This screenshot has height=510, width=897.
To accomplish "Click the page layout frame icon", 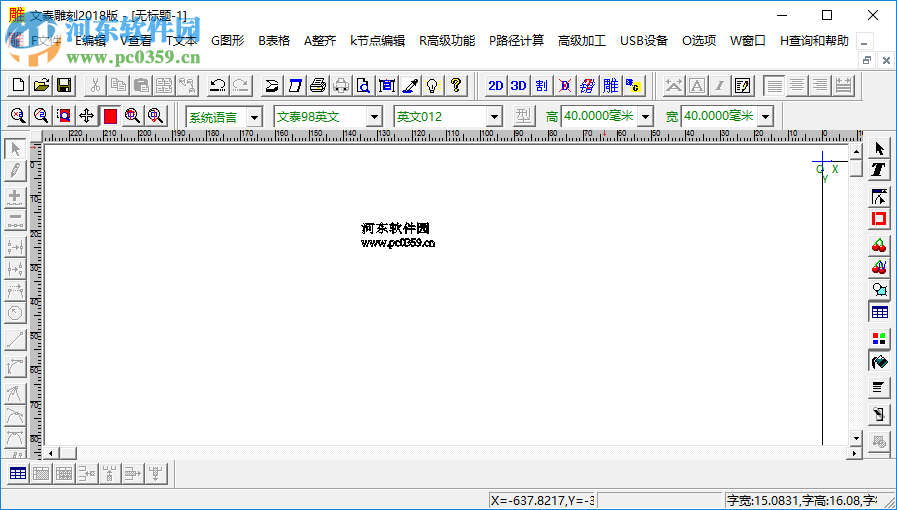I will pyautogui.click(x=387, y=86).
